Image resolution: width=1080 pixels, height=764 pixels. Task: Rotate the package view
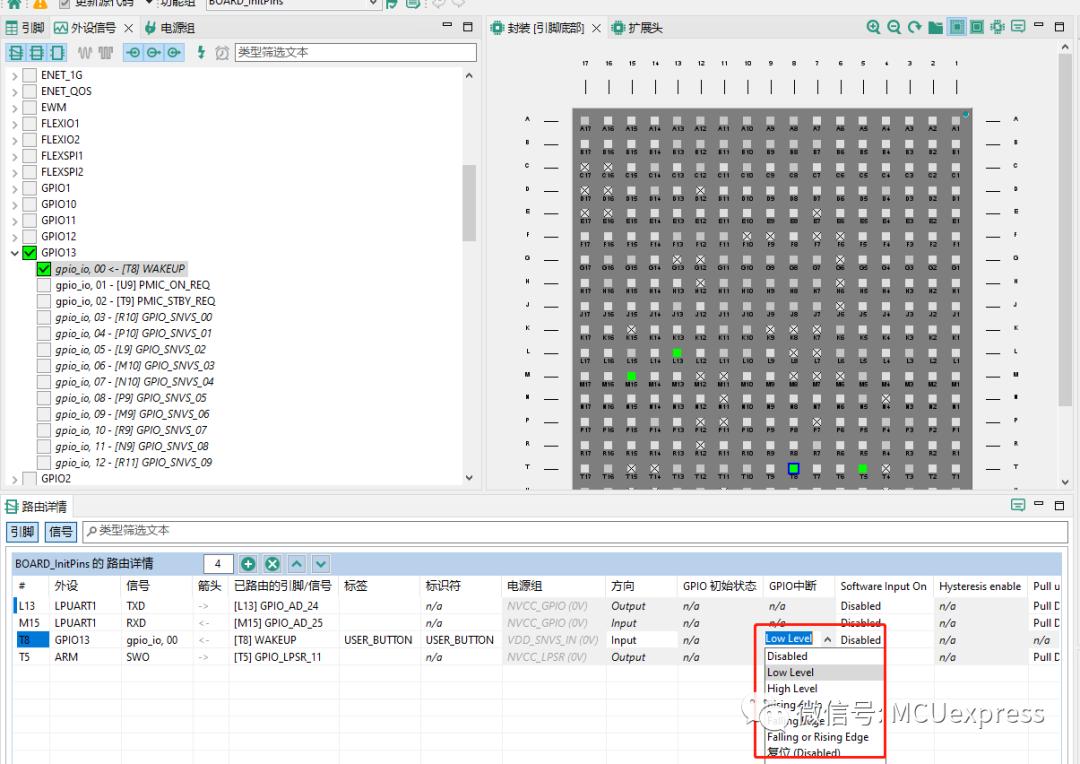pos(915,28)
